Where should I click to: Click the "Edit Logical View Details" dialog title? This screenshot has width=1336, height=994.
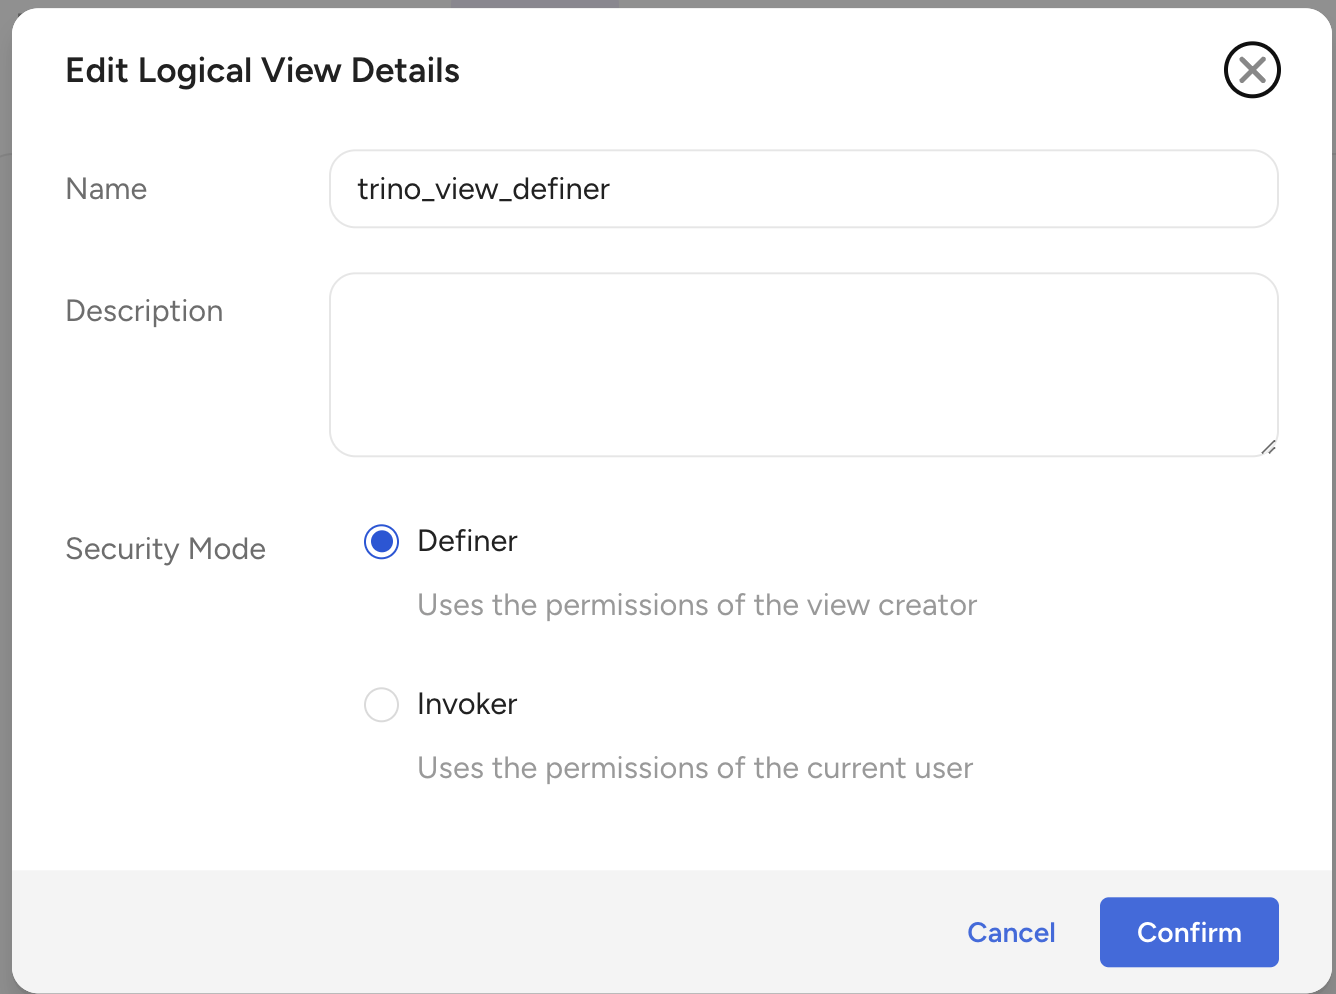coord(262,71)
